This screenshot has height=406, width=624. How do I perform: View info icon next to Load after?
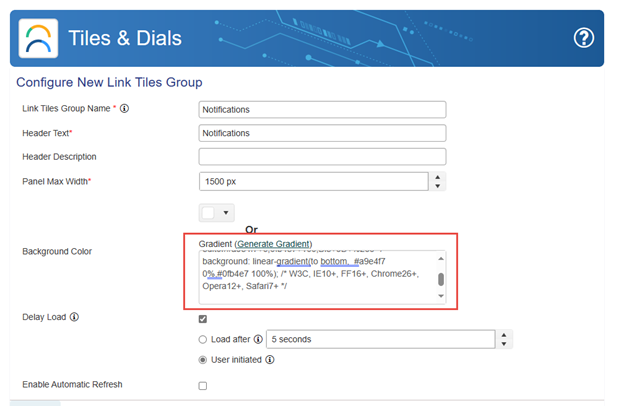click(258, 339)
